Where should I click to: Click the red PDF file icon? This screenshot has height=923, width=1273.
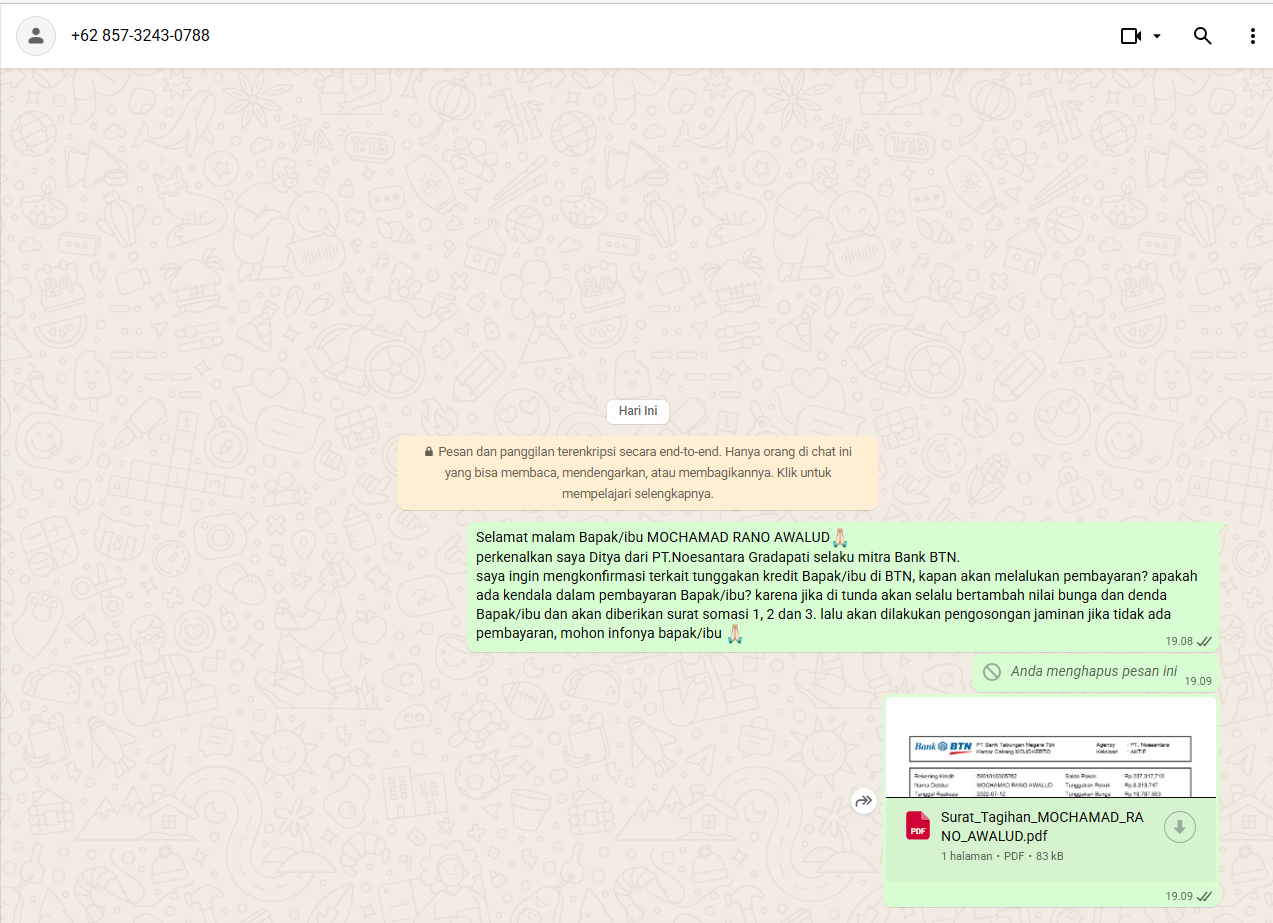pyautogui.click(x=917, y=826)
